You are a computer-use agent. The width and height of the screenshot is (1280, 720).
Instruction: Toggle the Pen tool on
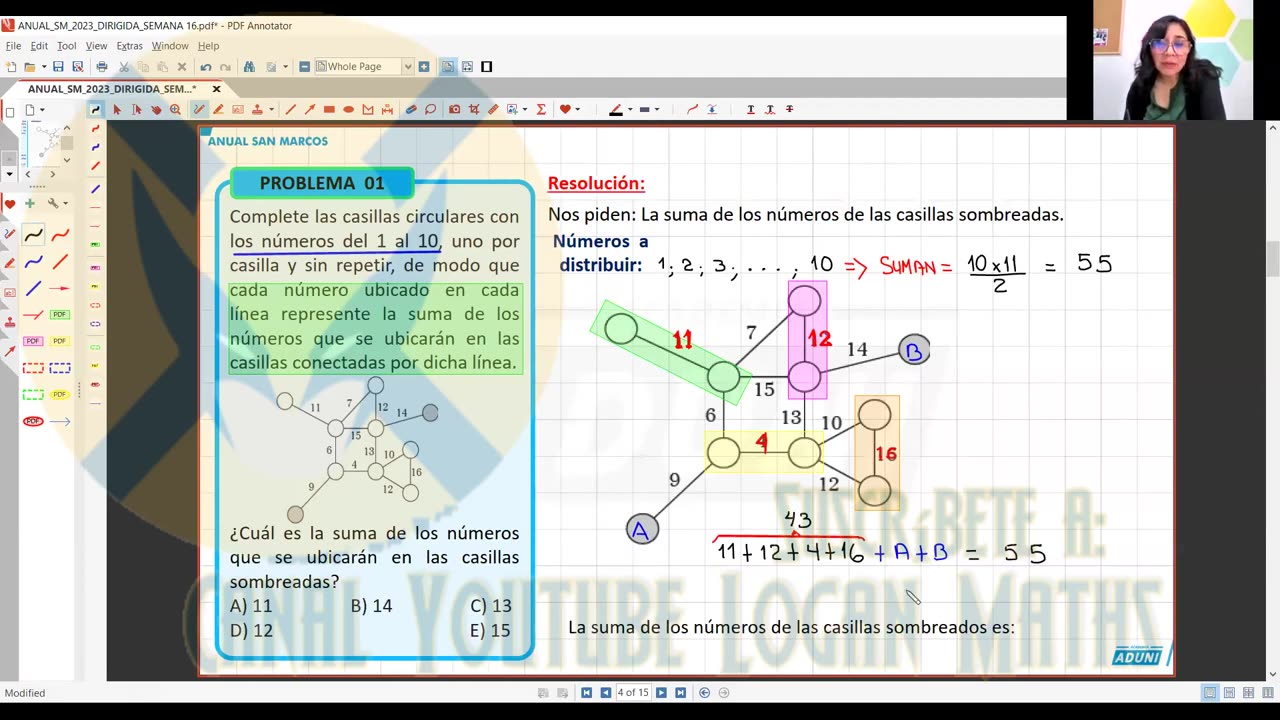click(199, 109)
